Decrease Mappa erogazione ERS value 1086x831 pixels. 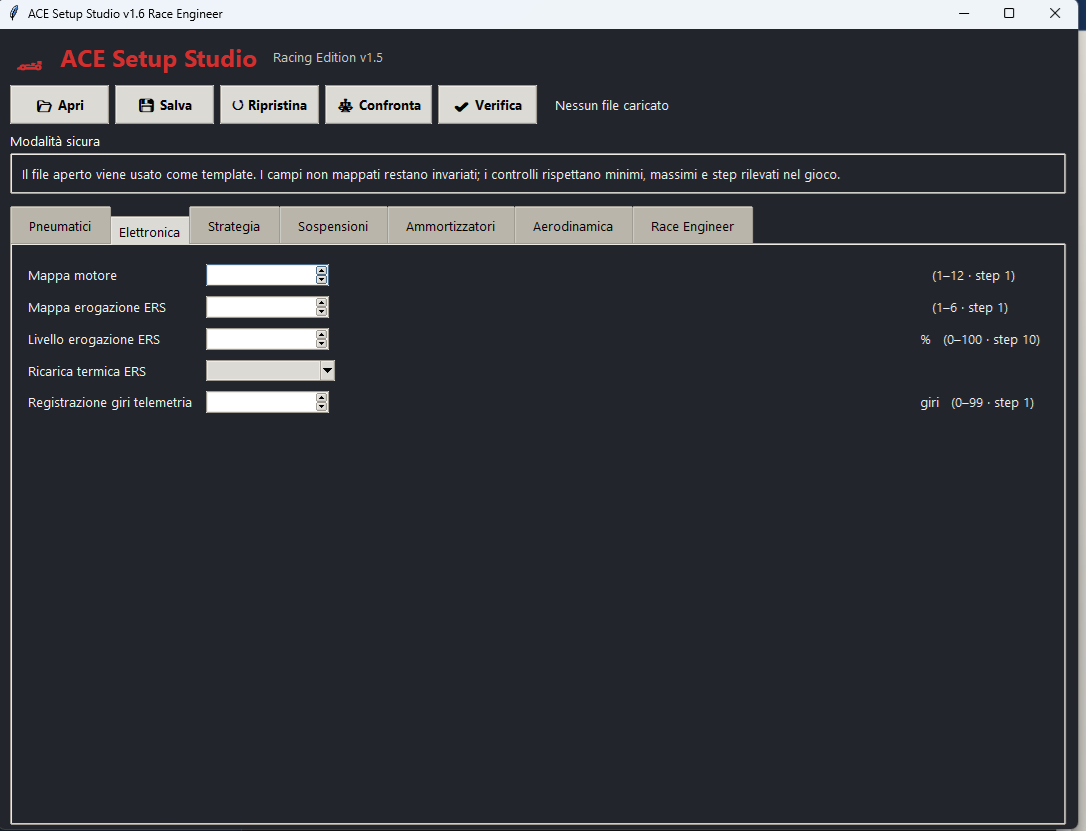[x=321, y=312]
